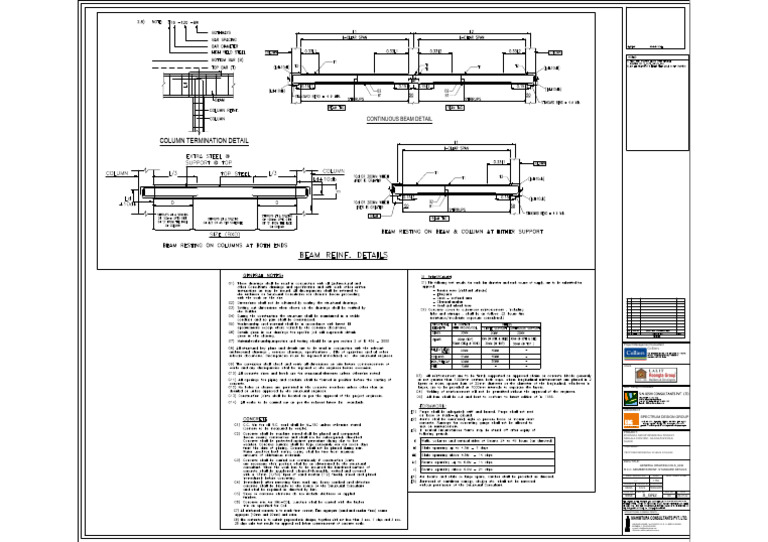Click the revision table in title block
The height and width of the screenshot is (542, 768).
tap(656, 318)
